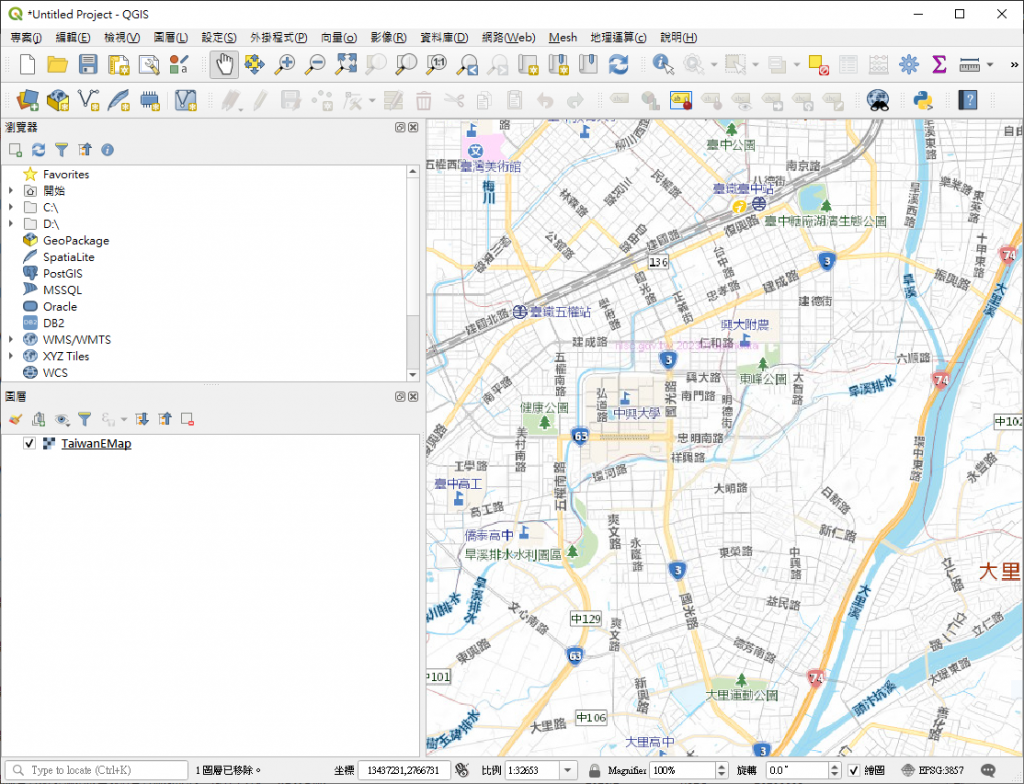Click New Shapefile Layer icon
Image resolution: width=1024 pixels, height=784 pixels.
point(88,101)
